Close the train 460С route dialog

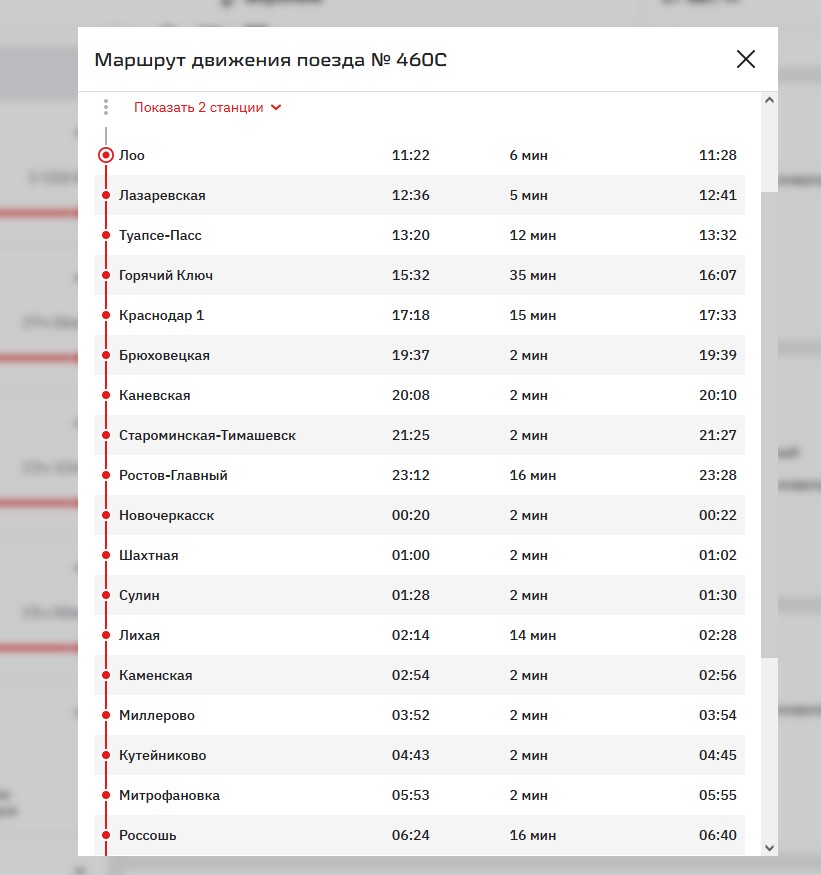click(x=746, y=59)
